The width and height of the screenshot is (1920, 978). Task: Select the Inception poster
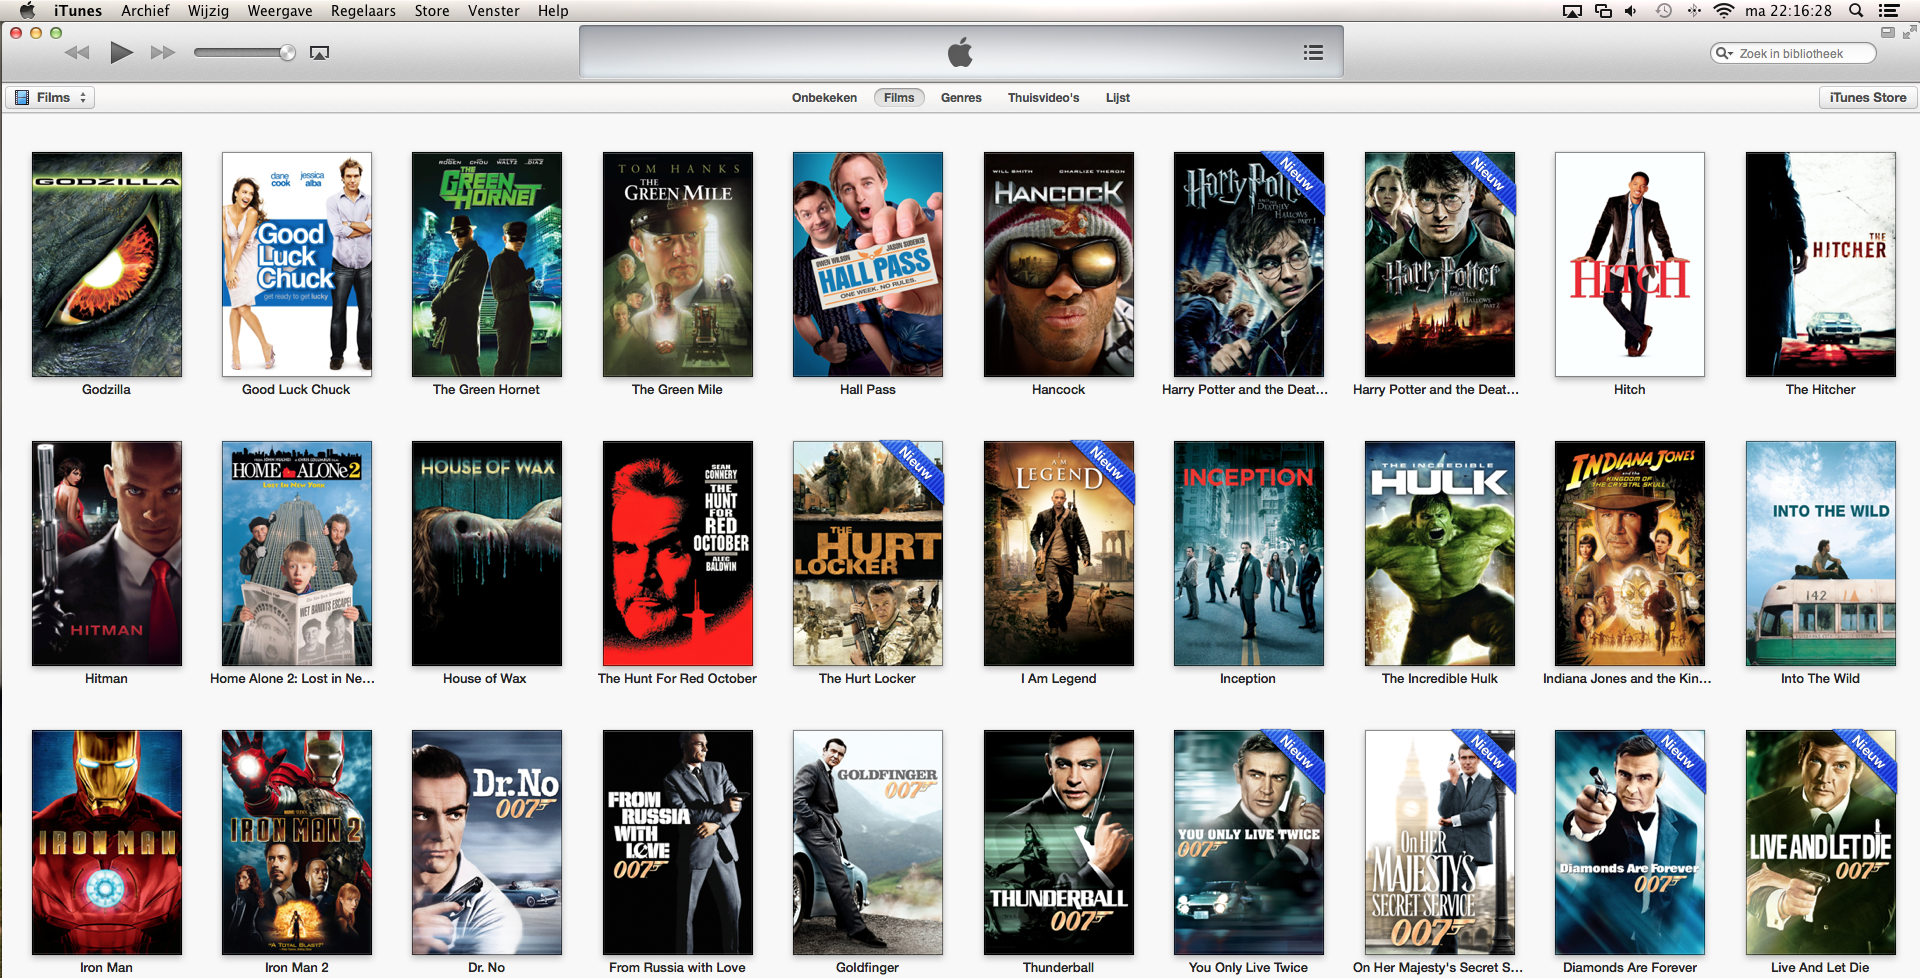[1249, 553]
